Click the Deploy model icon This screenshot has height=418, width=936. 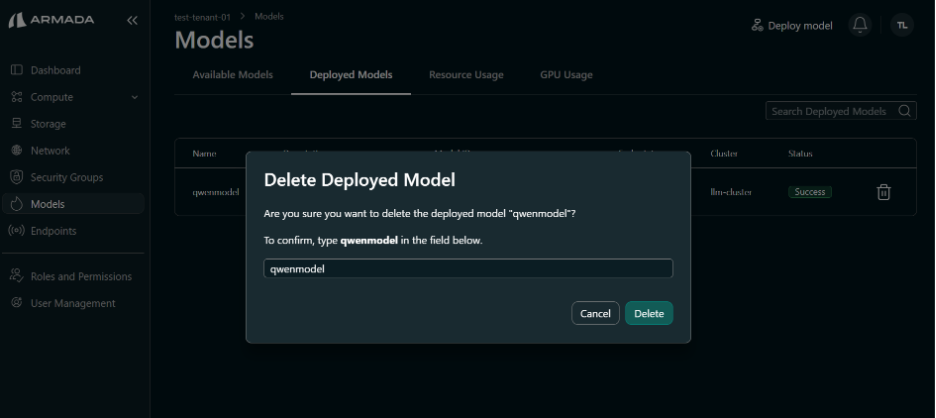[x=757, y=25]
